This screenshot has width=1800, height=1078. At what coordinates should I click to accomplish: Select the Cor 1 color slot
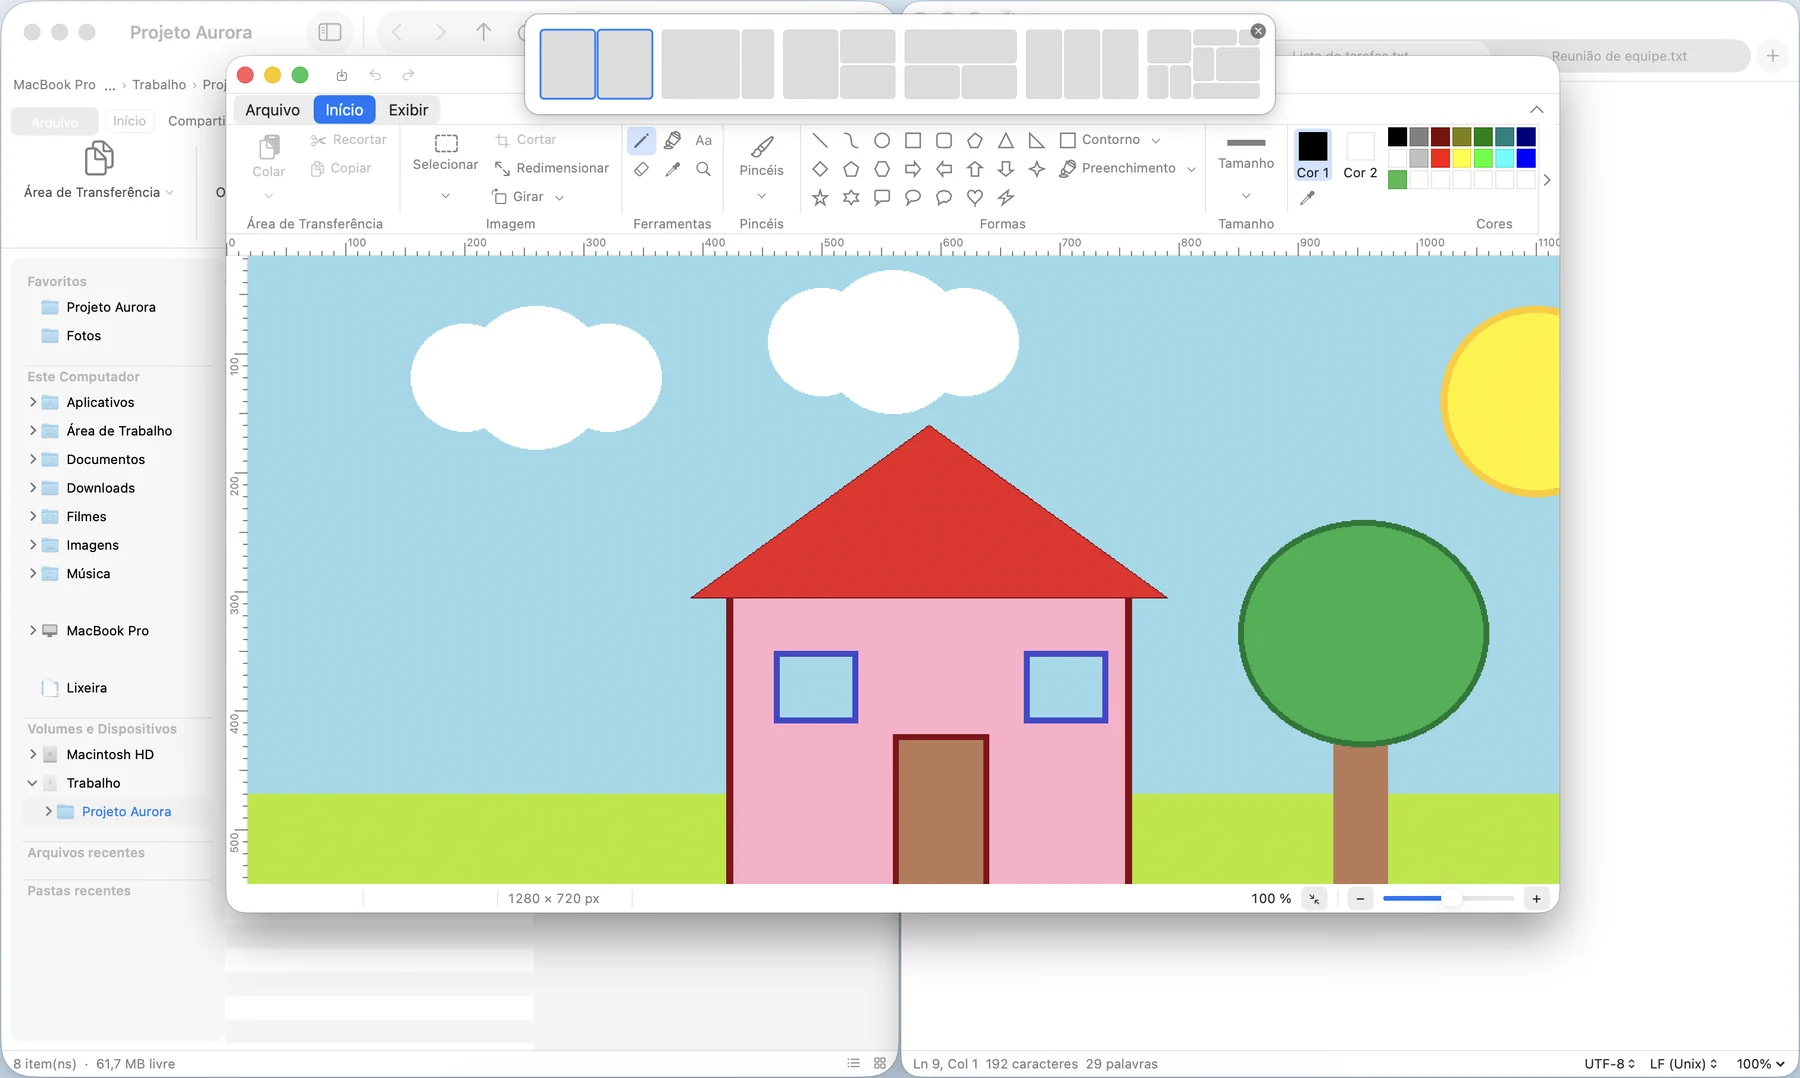[1313, 156]
